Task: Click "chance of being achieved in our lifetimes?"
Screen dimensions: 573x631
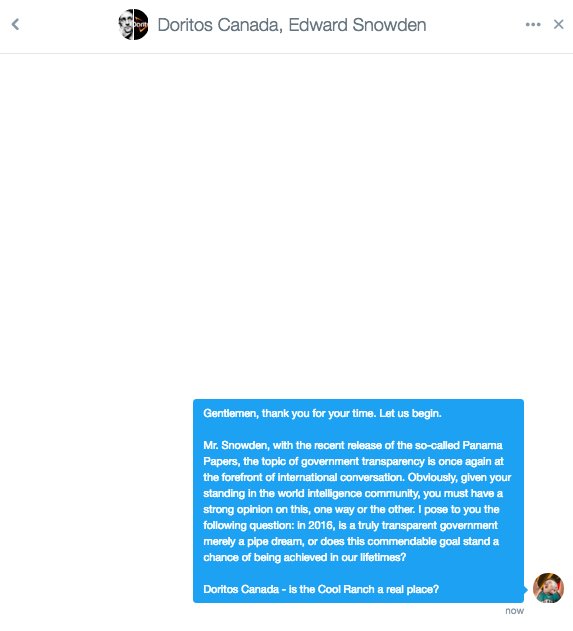Action: point(305,557)
